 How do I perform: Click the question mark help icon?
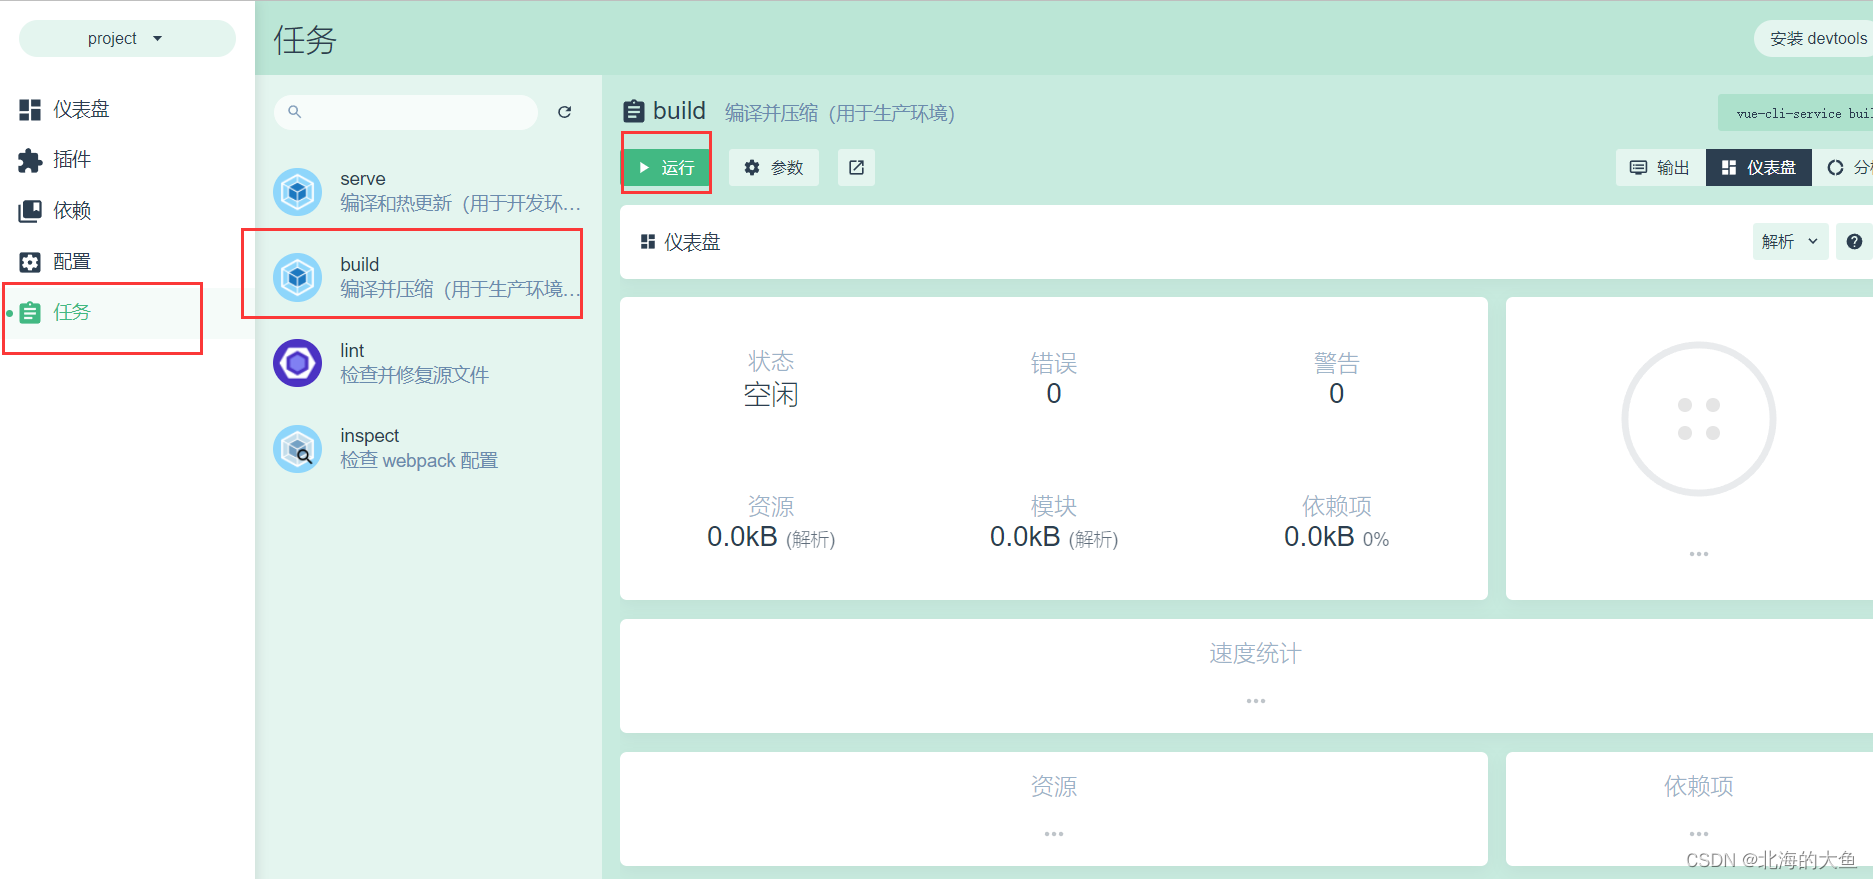1854,242
